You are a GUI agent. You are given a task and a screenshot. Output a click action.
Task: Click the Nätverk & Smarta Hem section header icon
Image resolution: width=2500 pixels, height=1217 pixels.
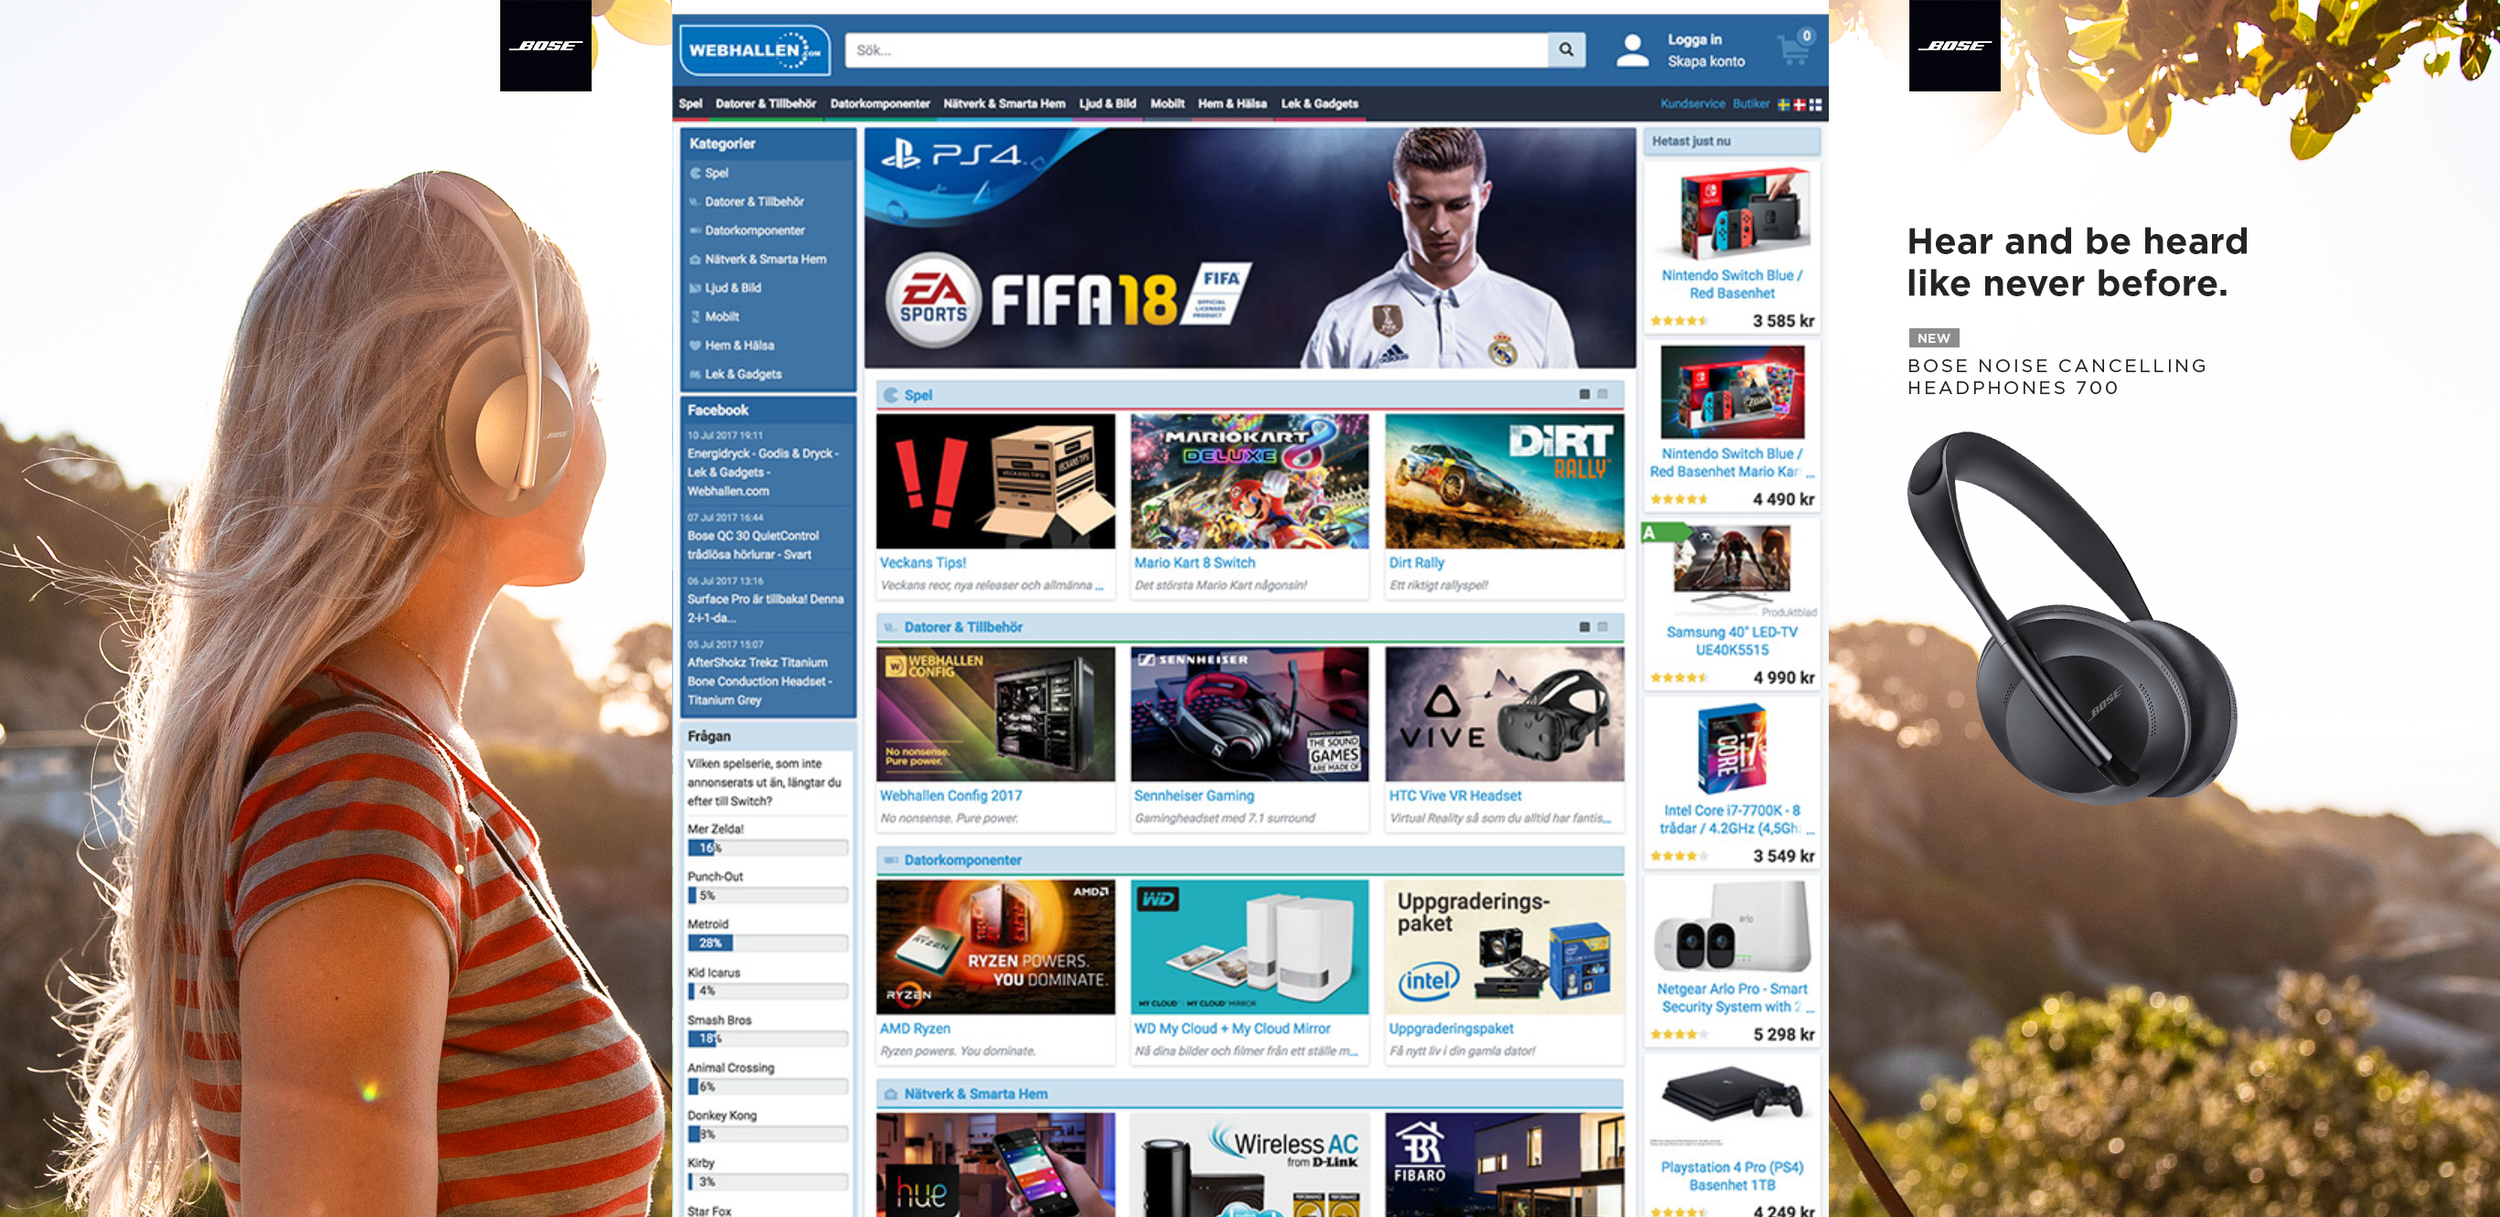(890, 1094)
